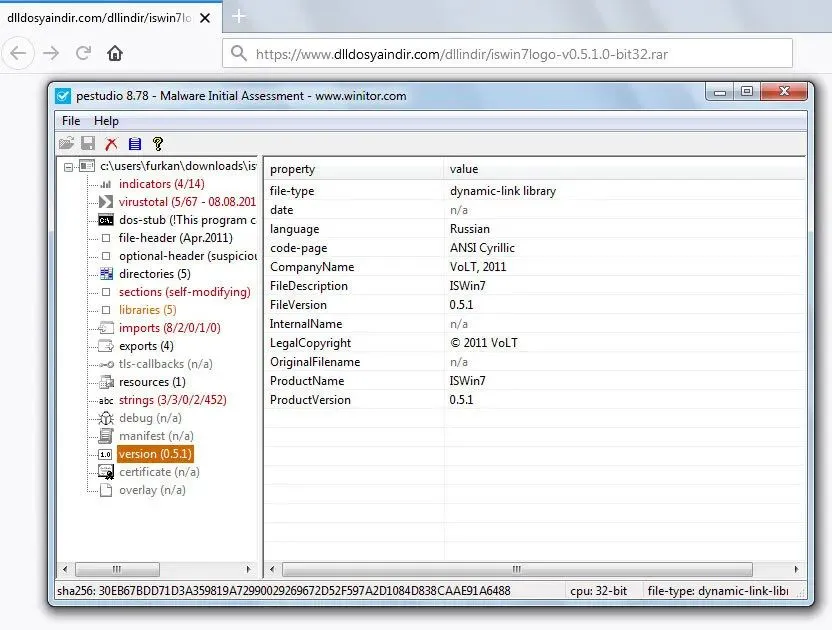Click the blue report list toolbar icon
The height and width of the screenshot is (630, 832).
click(x=134, y=144)
